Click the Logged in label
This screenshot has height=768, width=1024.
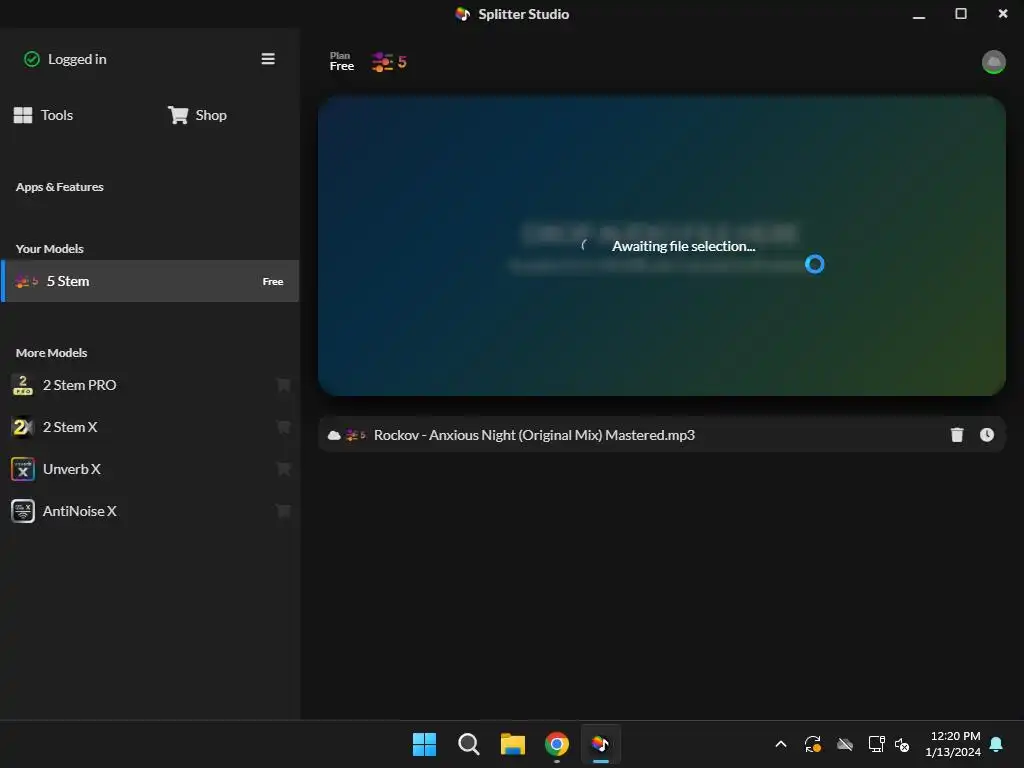[x=77, y=59]
